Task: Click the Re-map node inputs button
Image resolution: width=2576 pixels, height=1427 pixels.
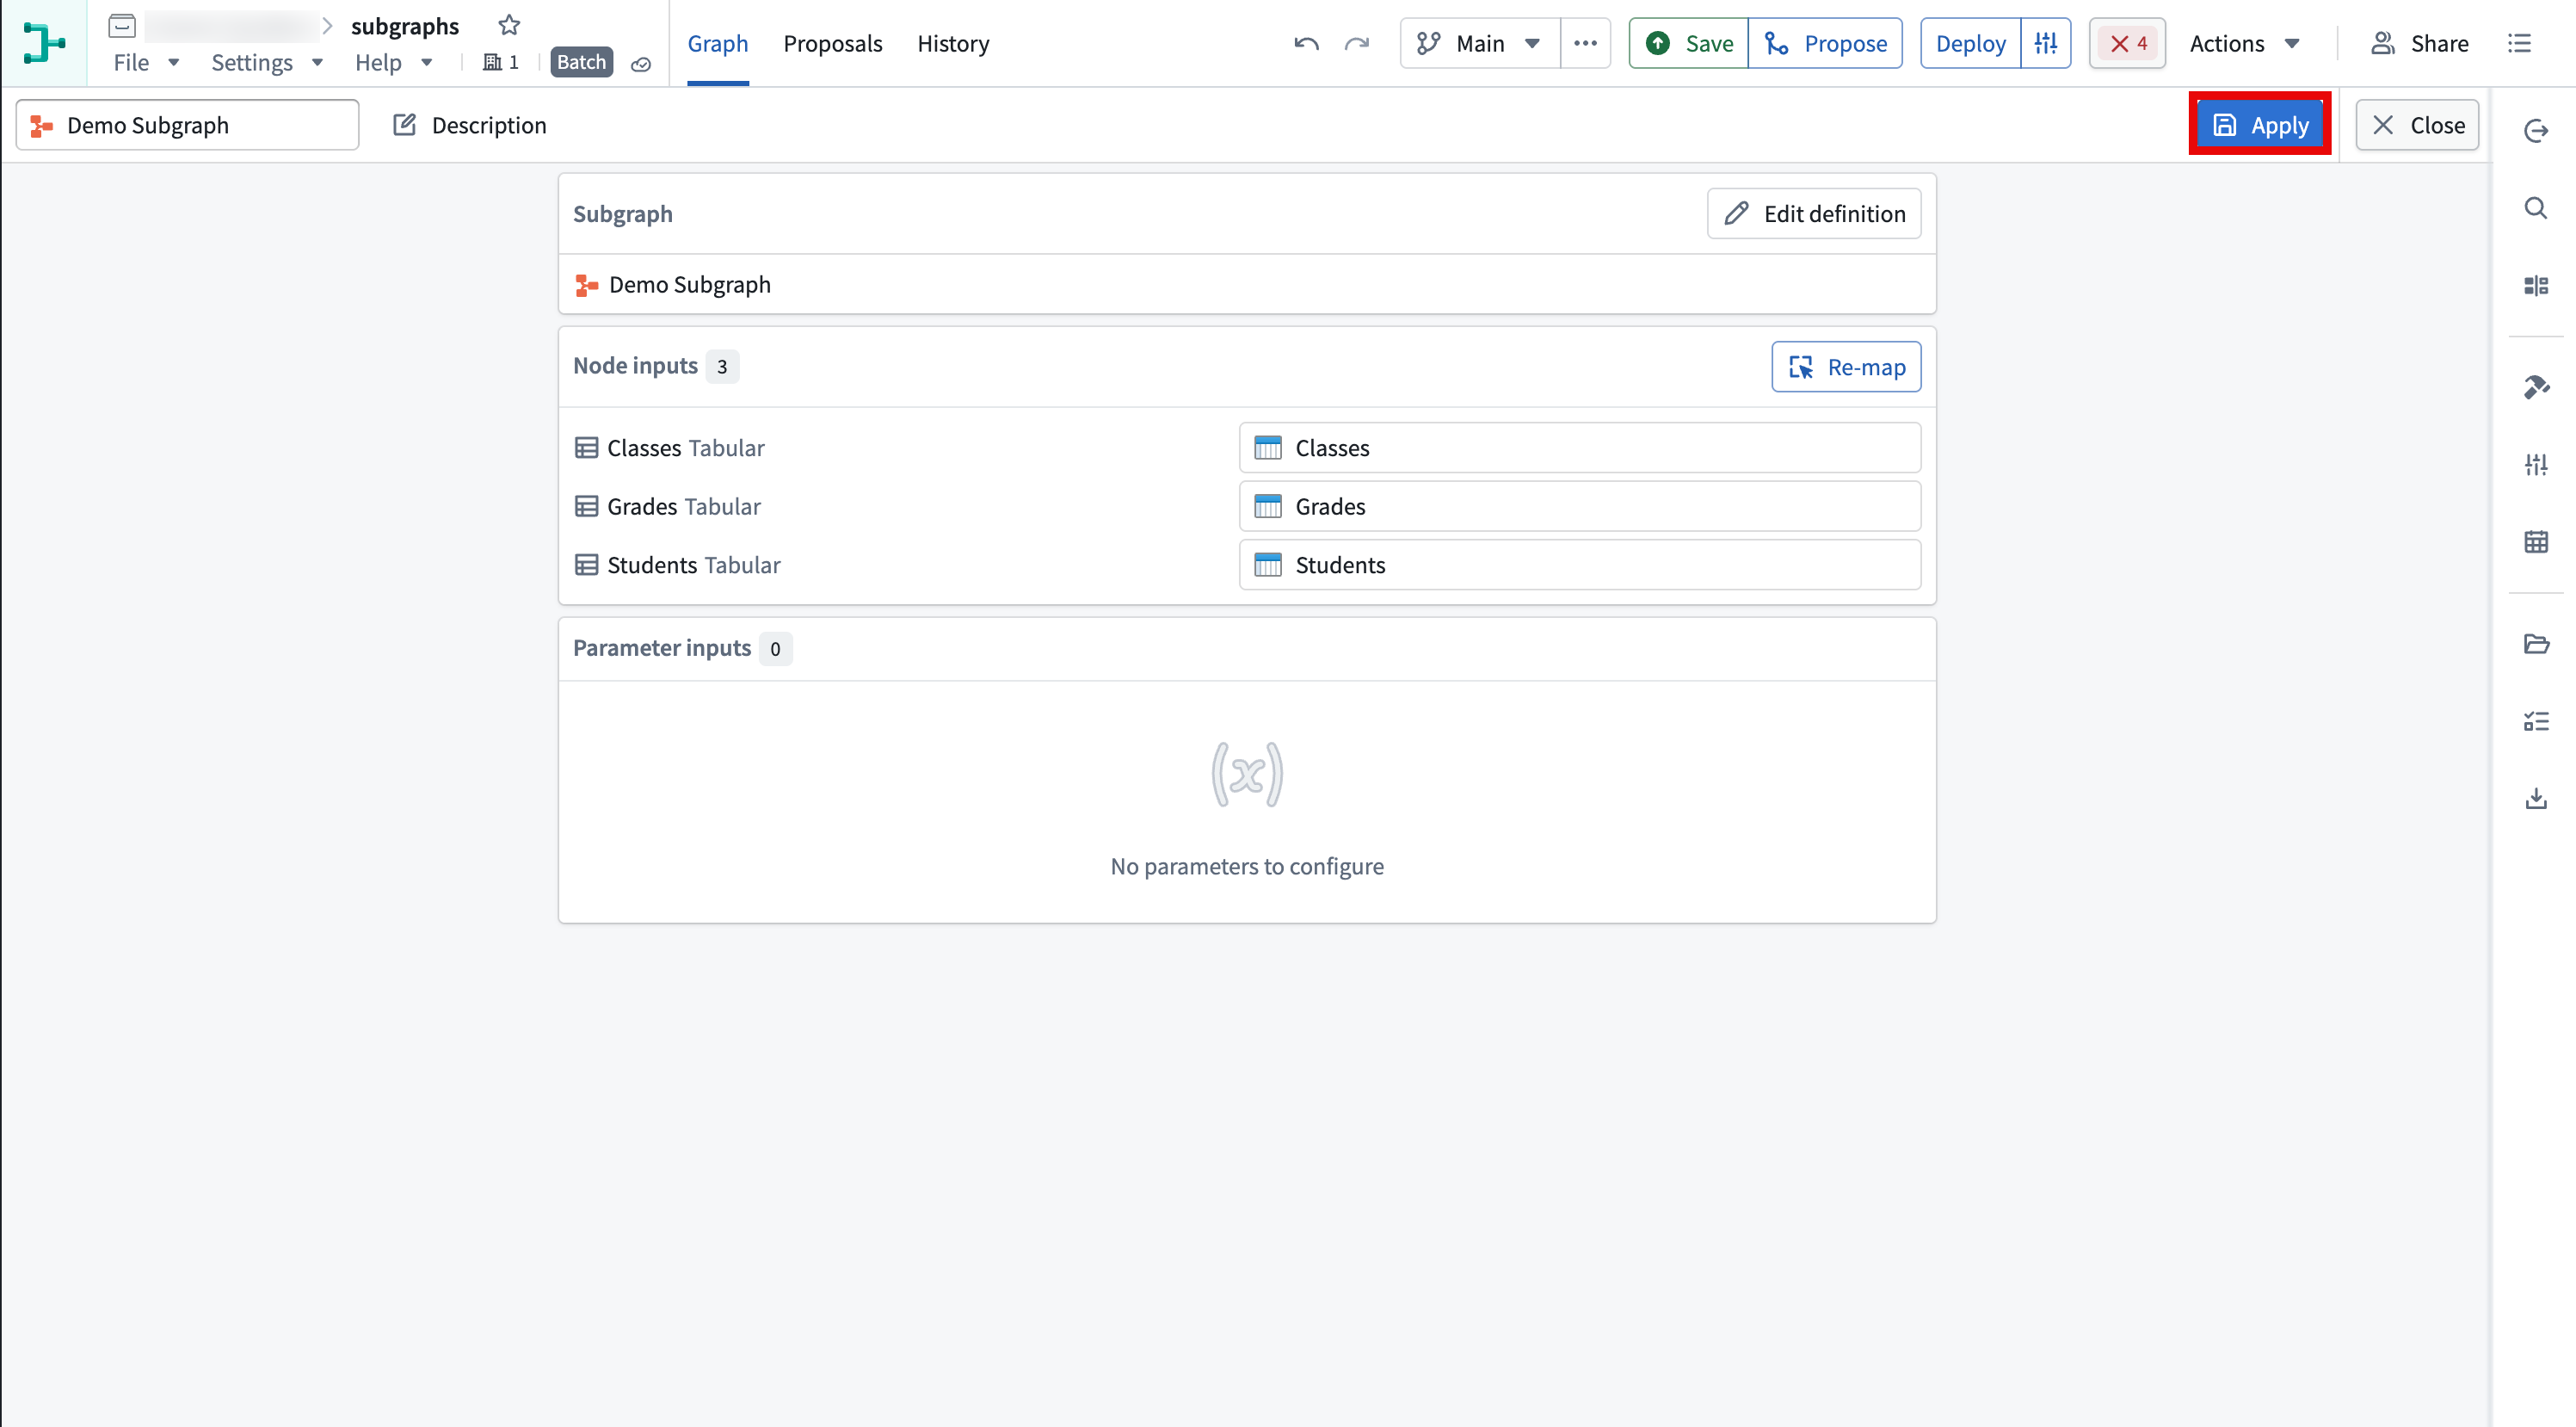Action: click(x=1846, y=367)
